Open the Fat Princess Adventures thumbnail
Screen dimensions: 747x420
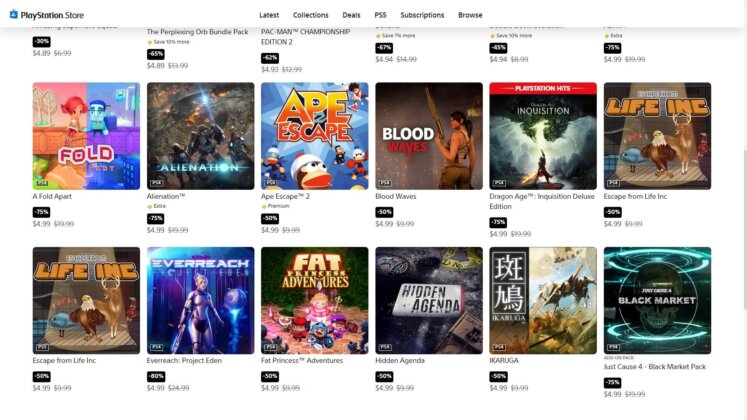(x=314, y=300)
